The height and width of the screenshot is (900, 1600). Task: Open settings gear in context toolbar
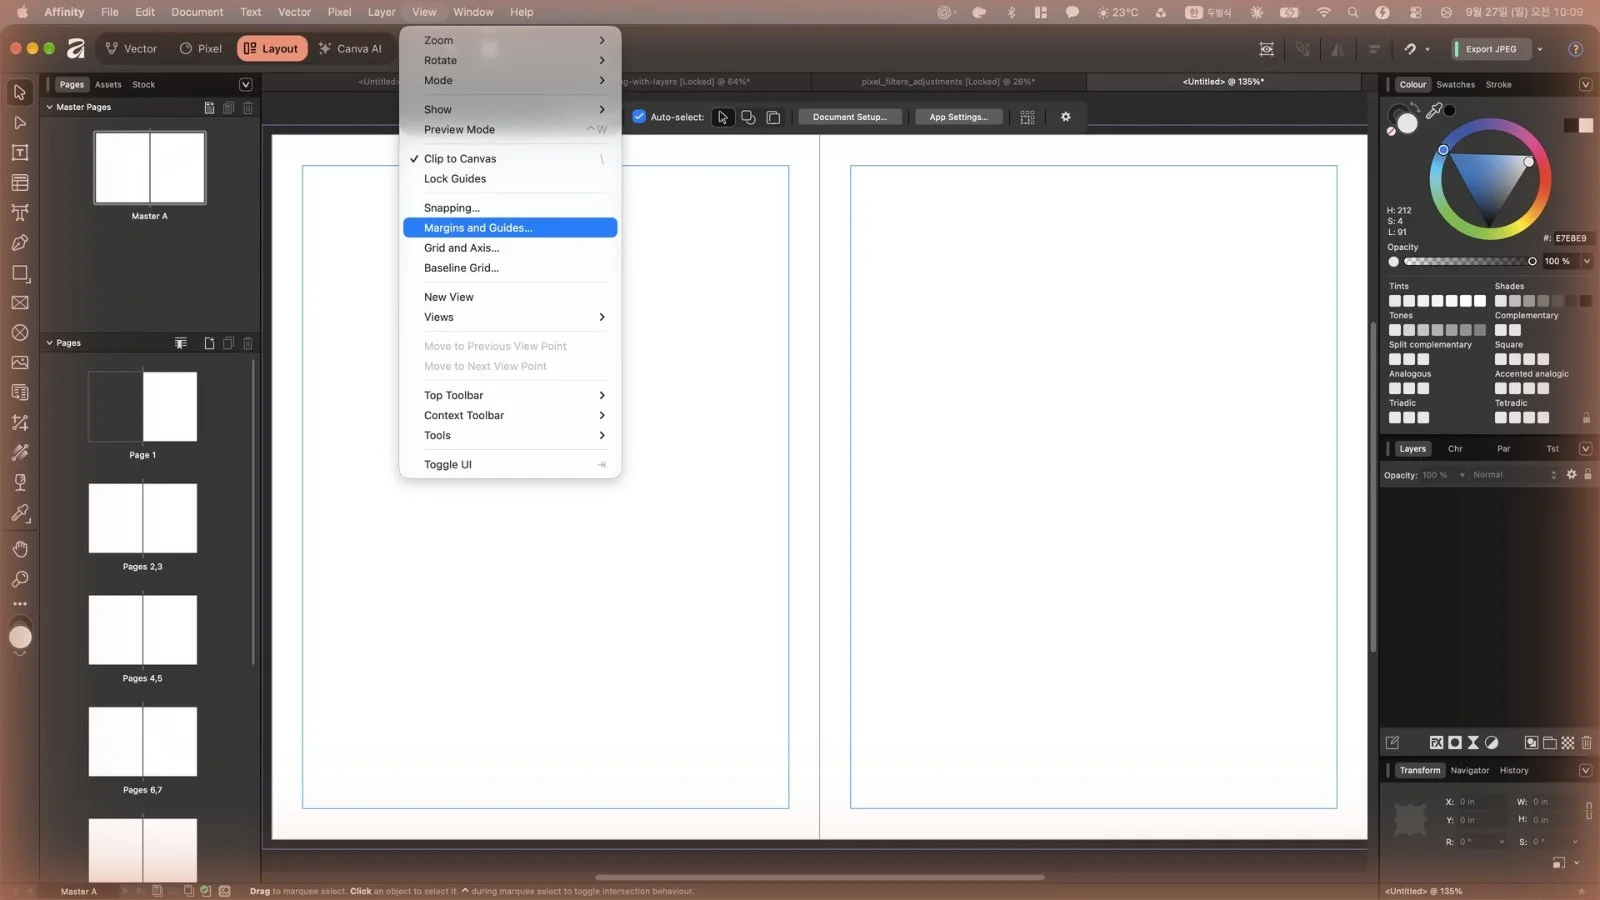click(x=1065, y=117)
